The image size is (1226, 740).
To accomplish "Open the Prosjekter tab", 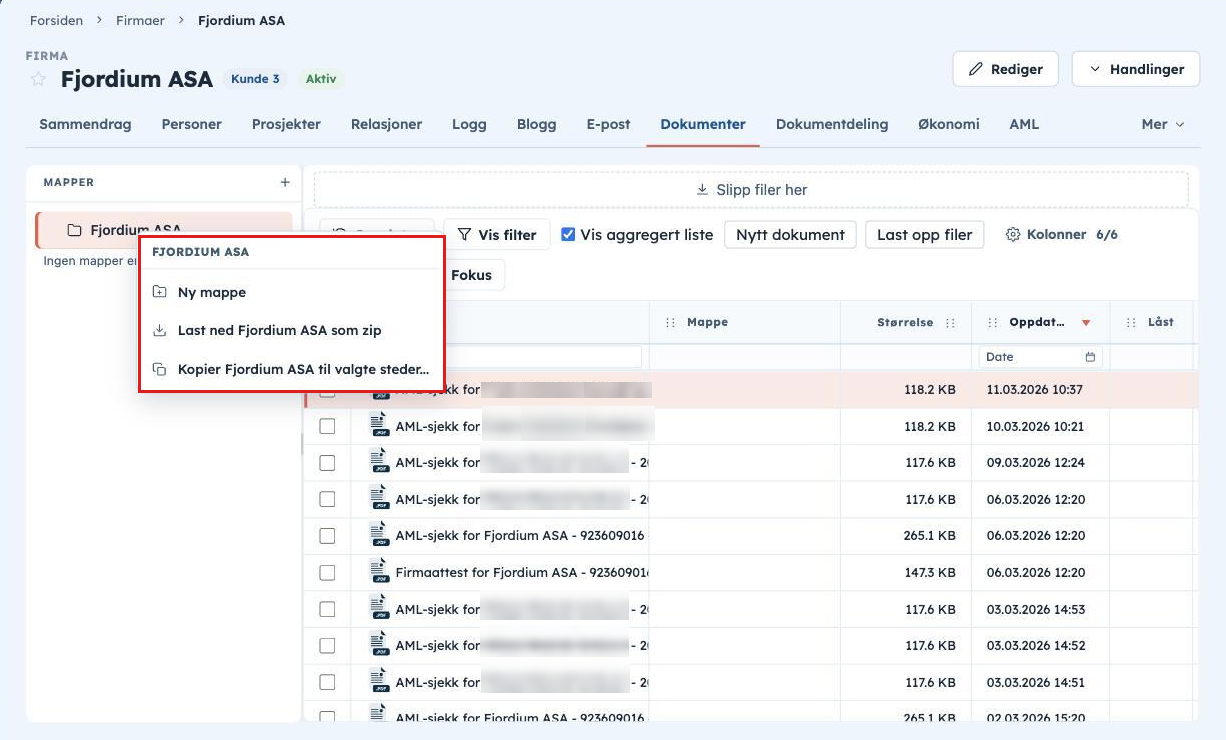I will point(286,124).
